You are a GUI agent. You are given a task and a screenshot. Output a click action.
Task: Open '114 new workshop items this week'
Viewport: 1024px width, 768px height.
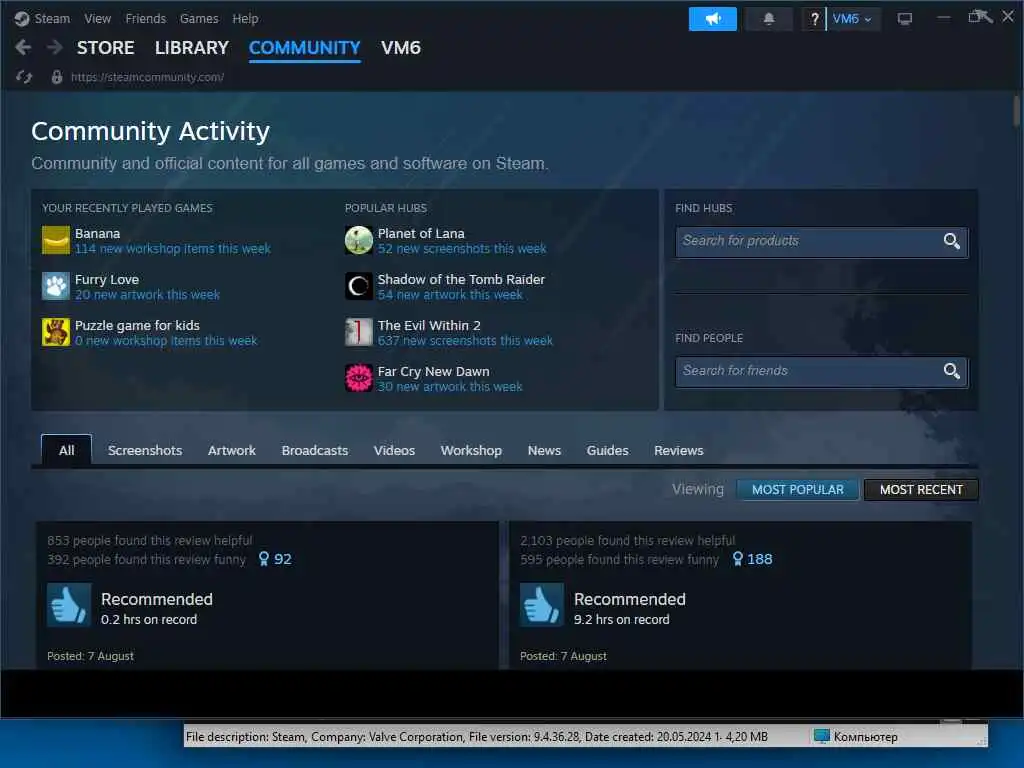[172, 249]
